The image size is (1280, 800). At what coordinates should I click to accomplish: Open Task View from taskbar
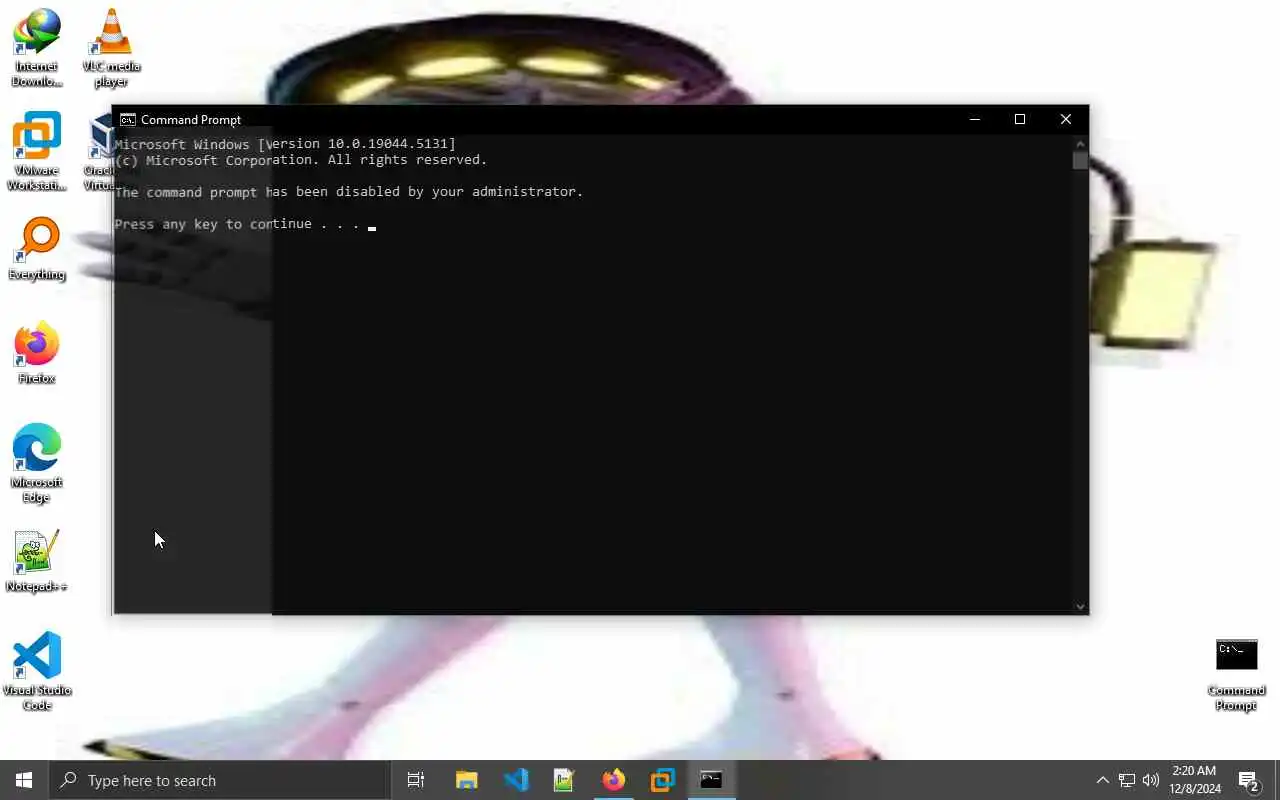pyautogui.click(x=416, y=780)
